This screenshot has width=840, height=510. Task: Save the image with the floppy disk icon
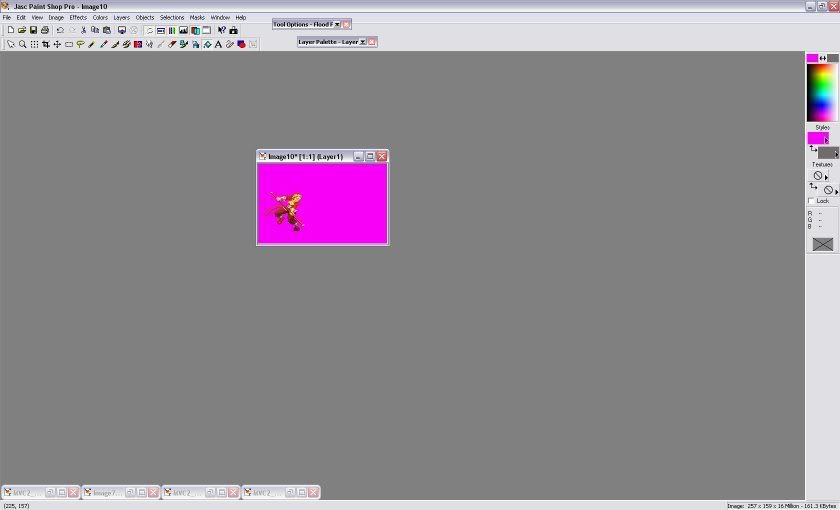pos(33,31)
